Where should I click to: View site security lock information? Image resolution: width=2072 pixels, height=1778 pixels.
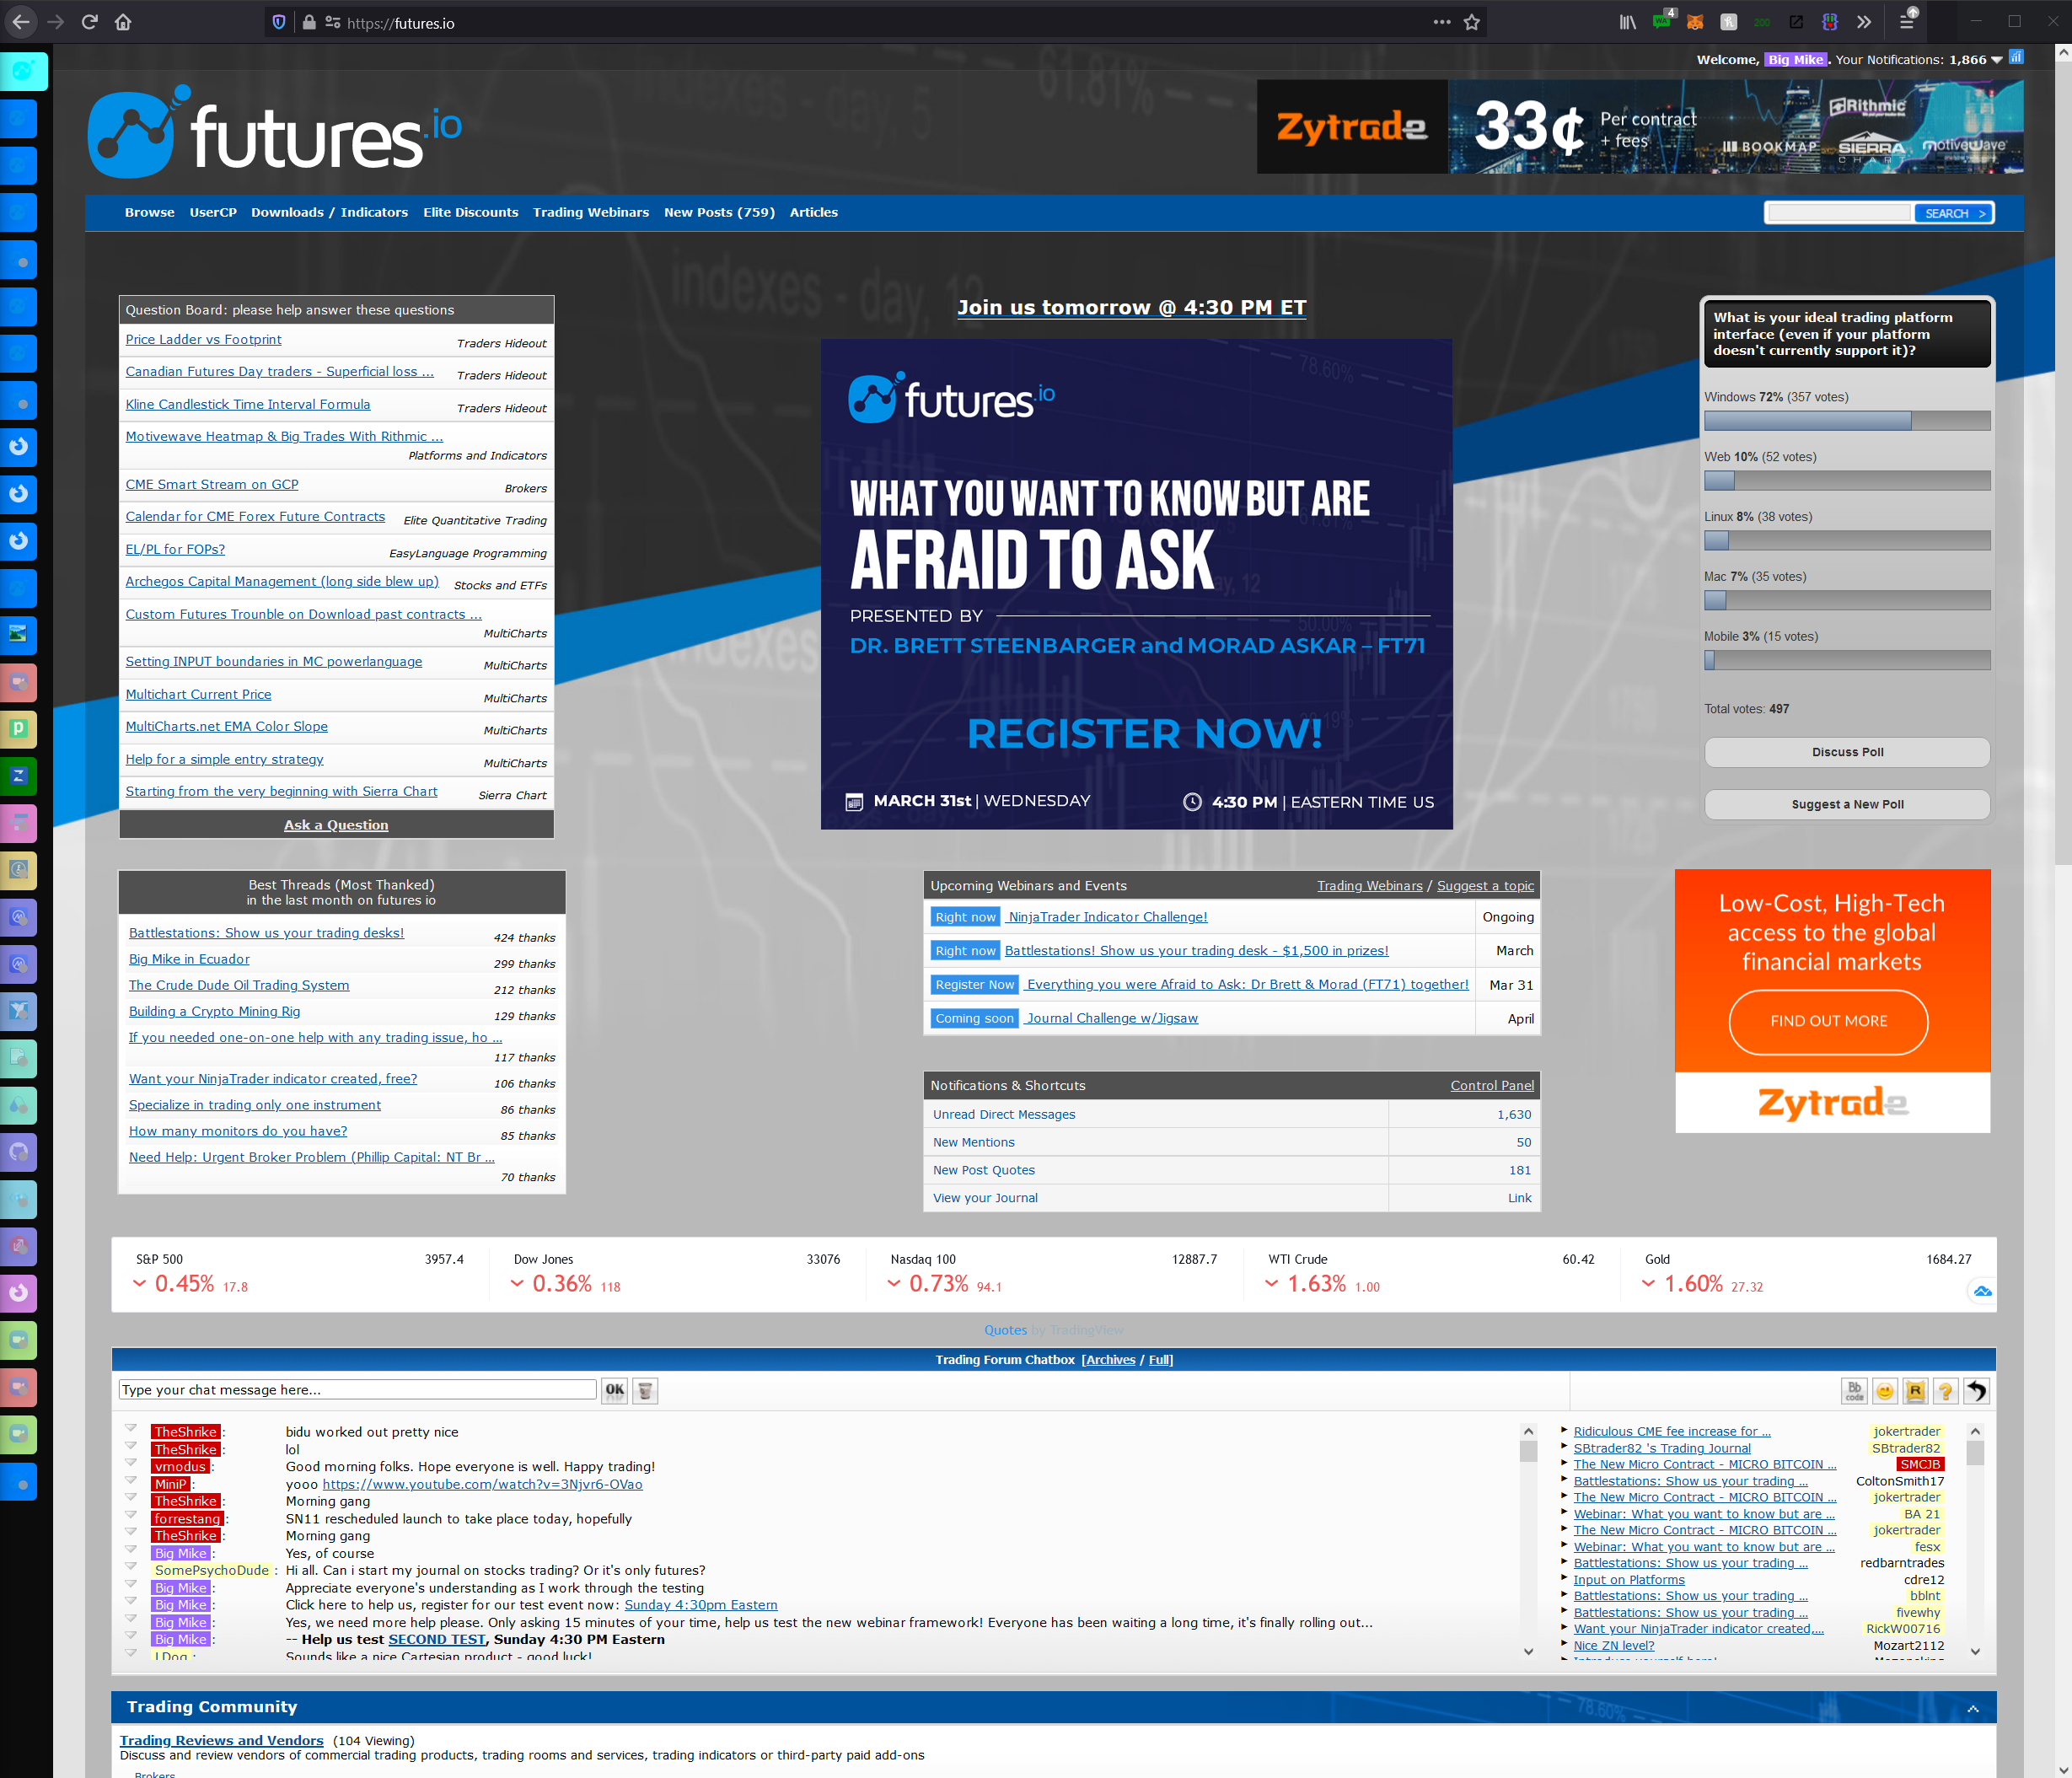point(309,22)
